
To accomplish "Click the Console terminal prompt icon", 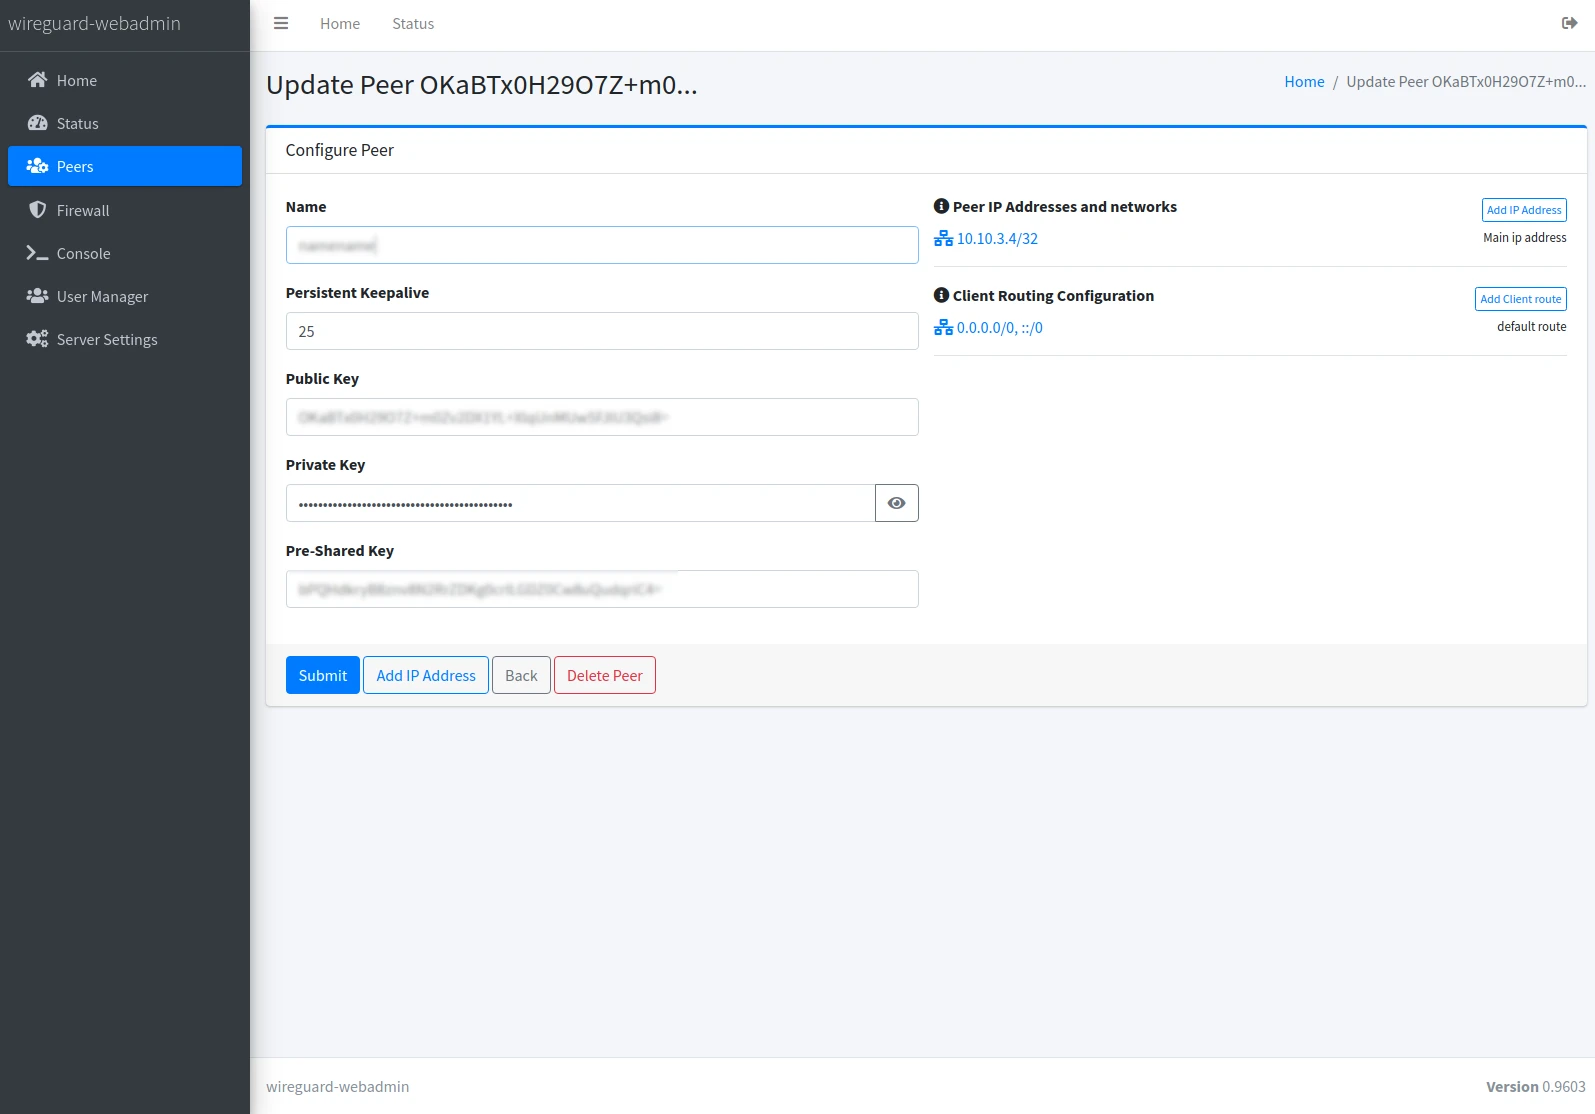I will [37, 253].
